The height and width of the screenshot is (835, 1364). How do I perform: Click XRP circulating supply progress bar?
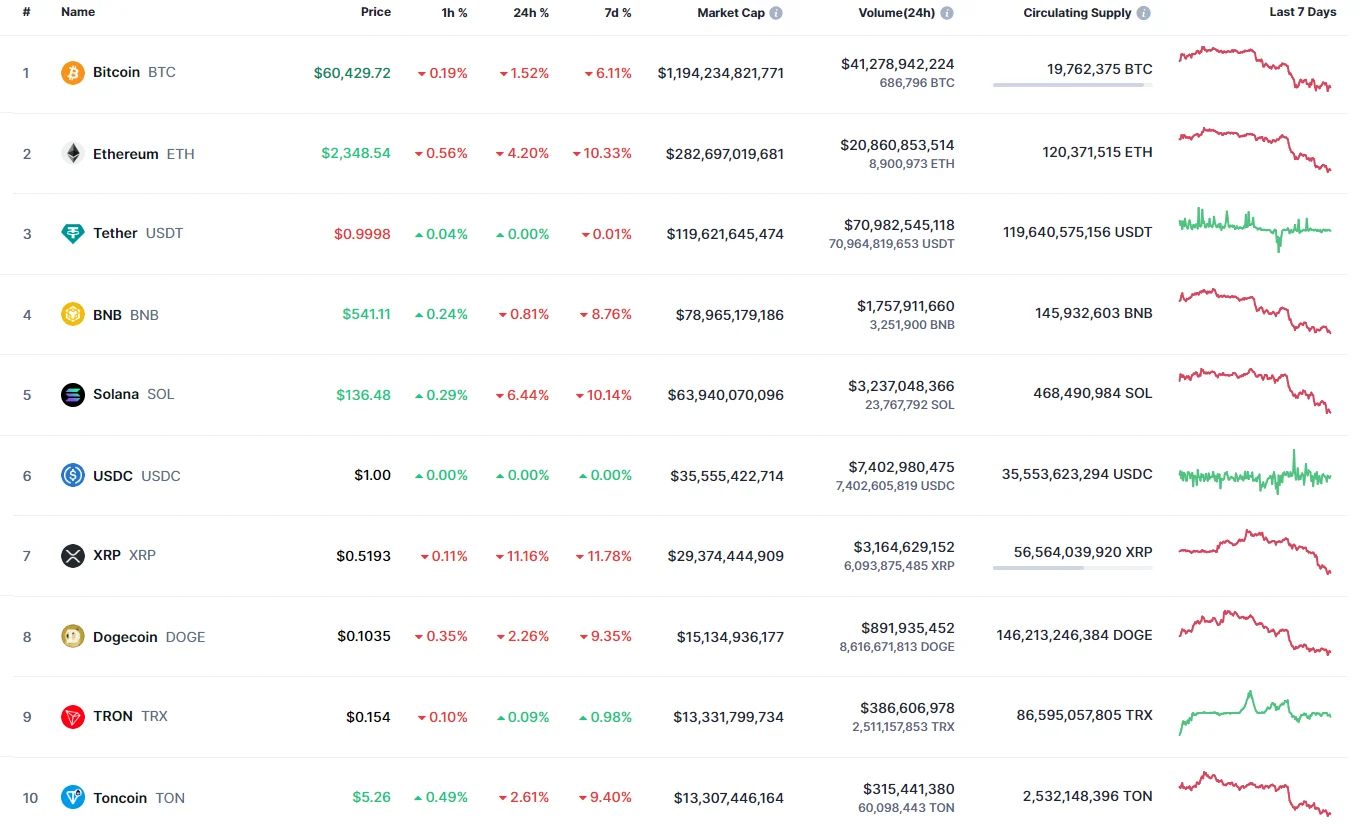pyautogui.click(x=1072, y=568)
